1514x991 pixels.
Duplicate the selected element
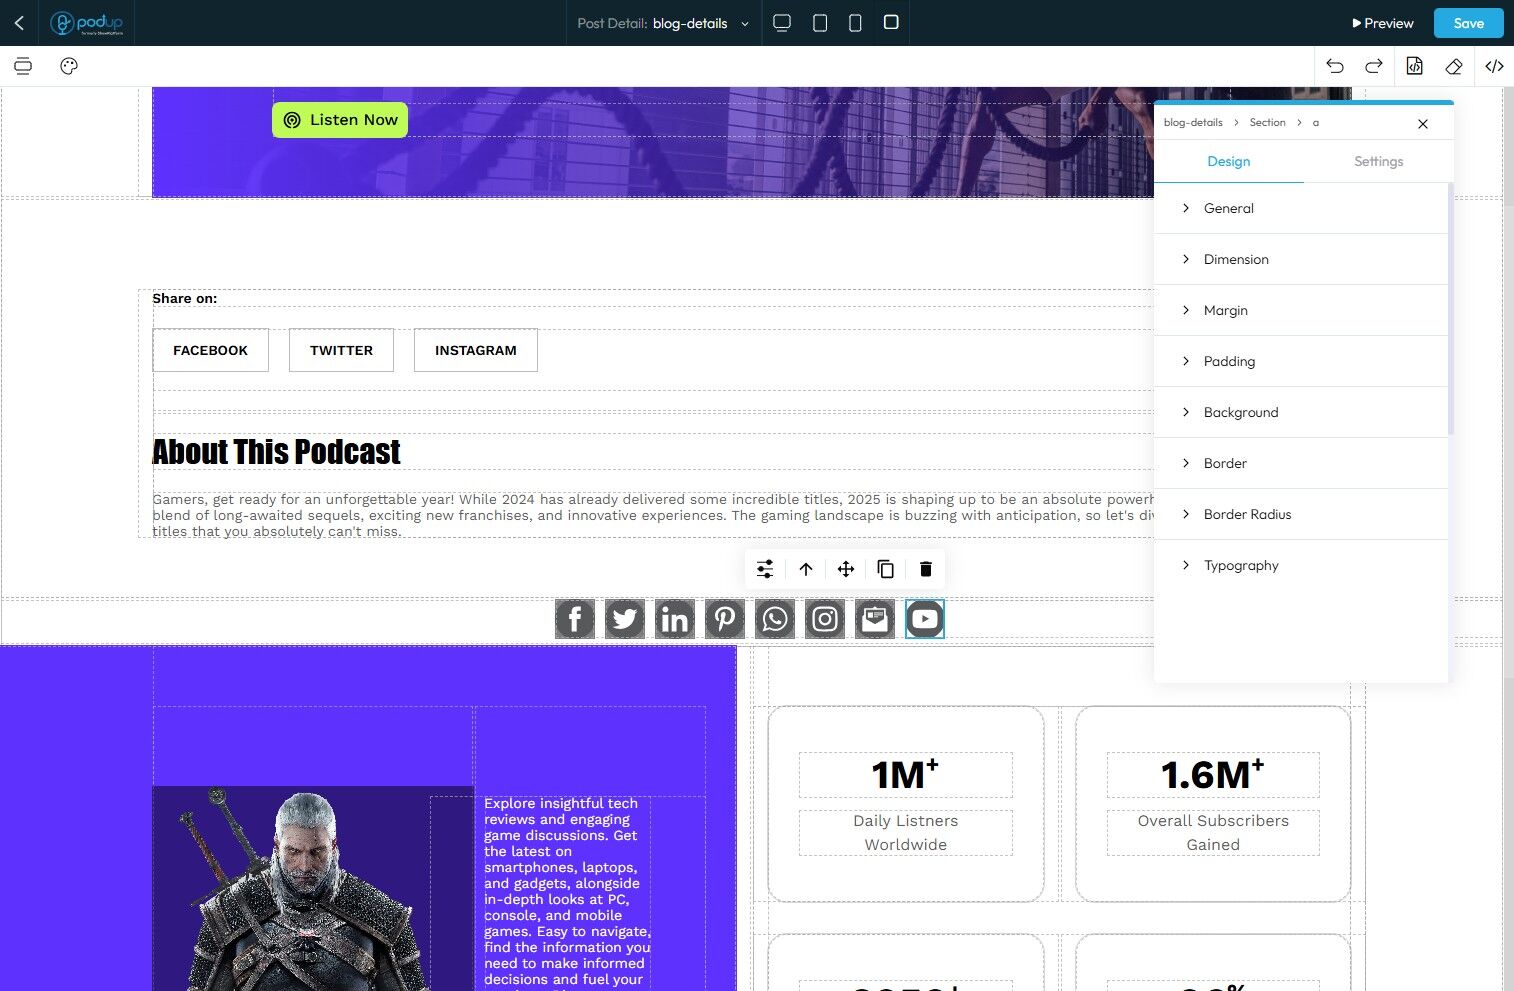click(x=886, y=569)
